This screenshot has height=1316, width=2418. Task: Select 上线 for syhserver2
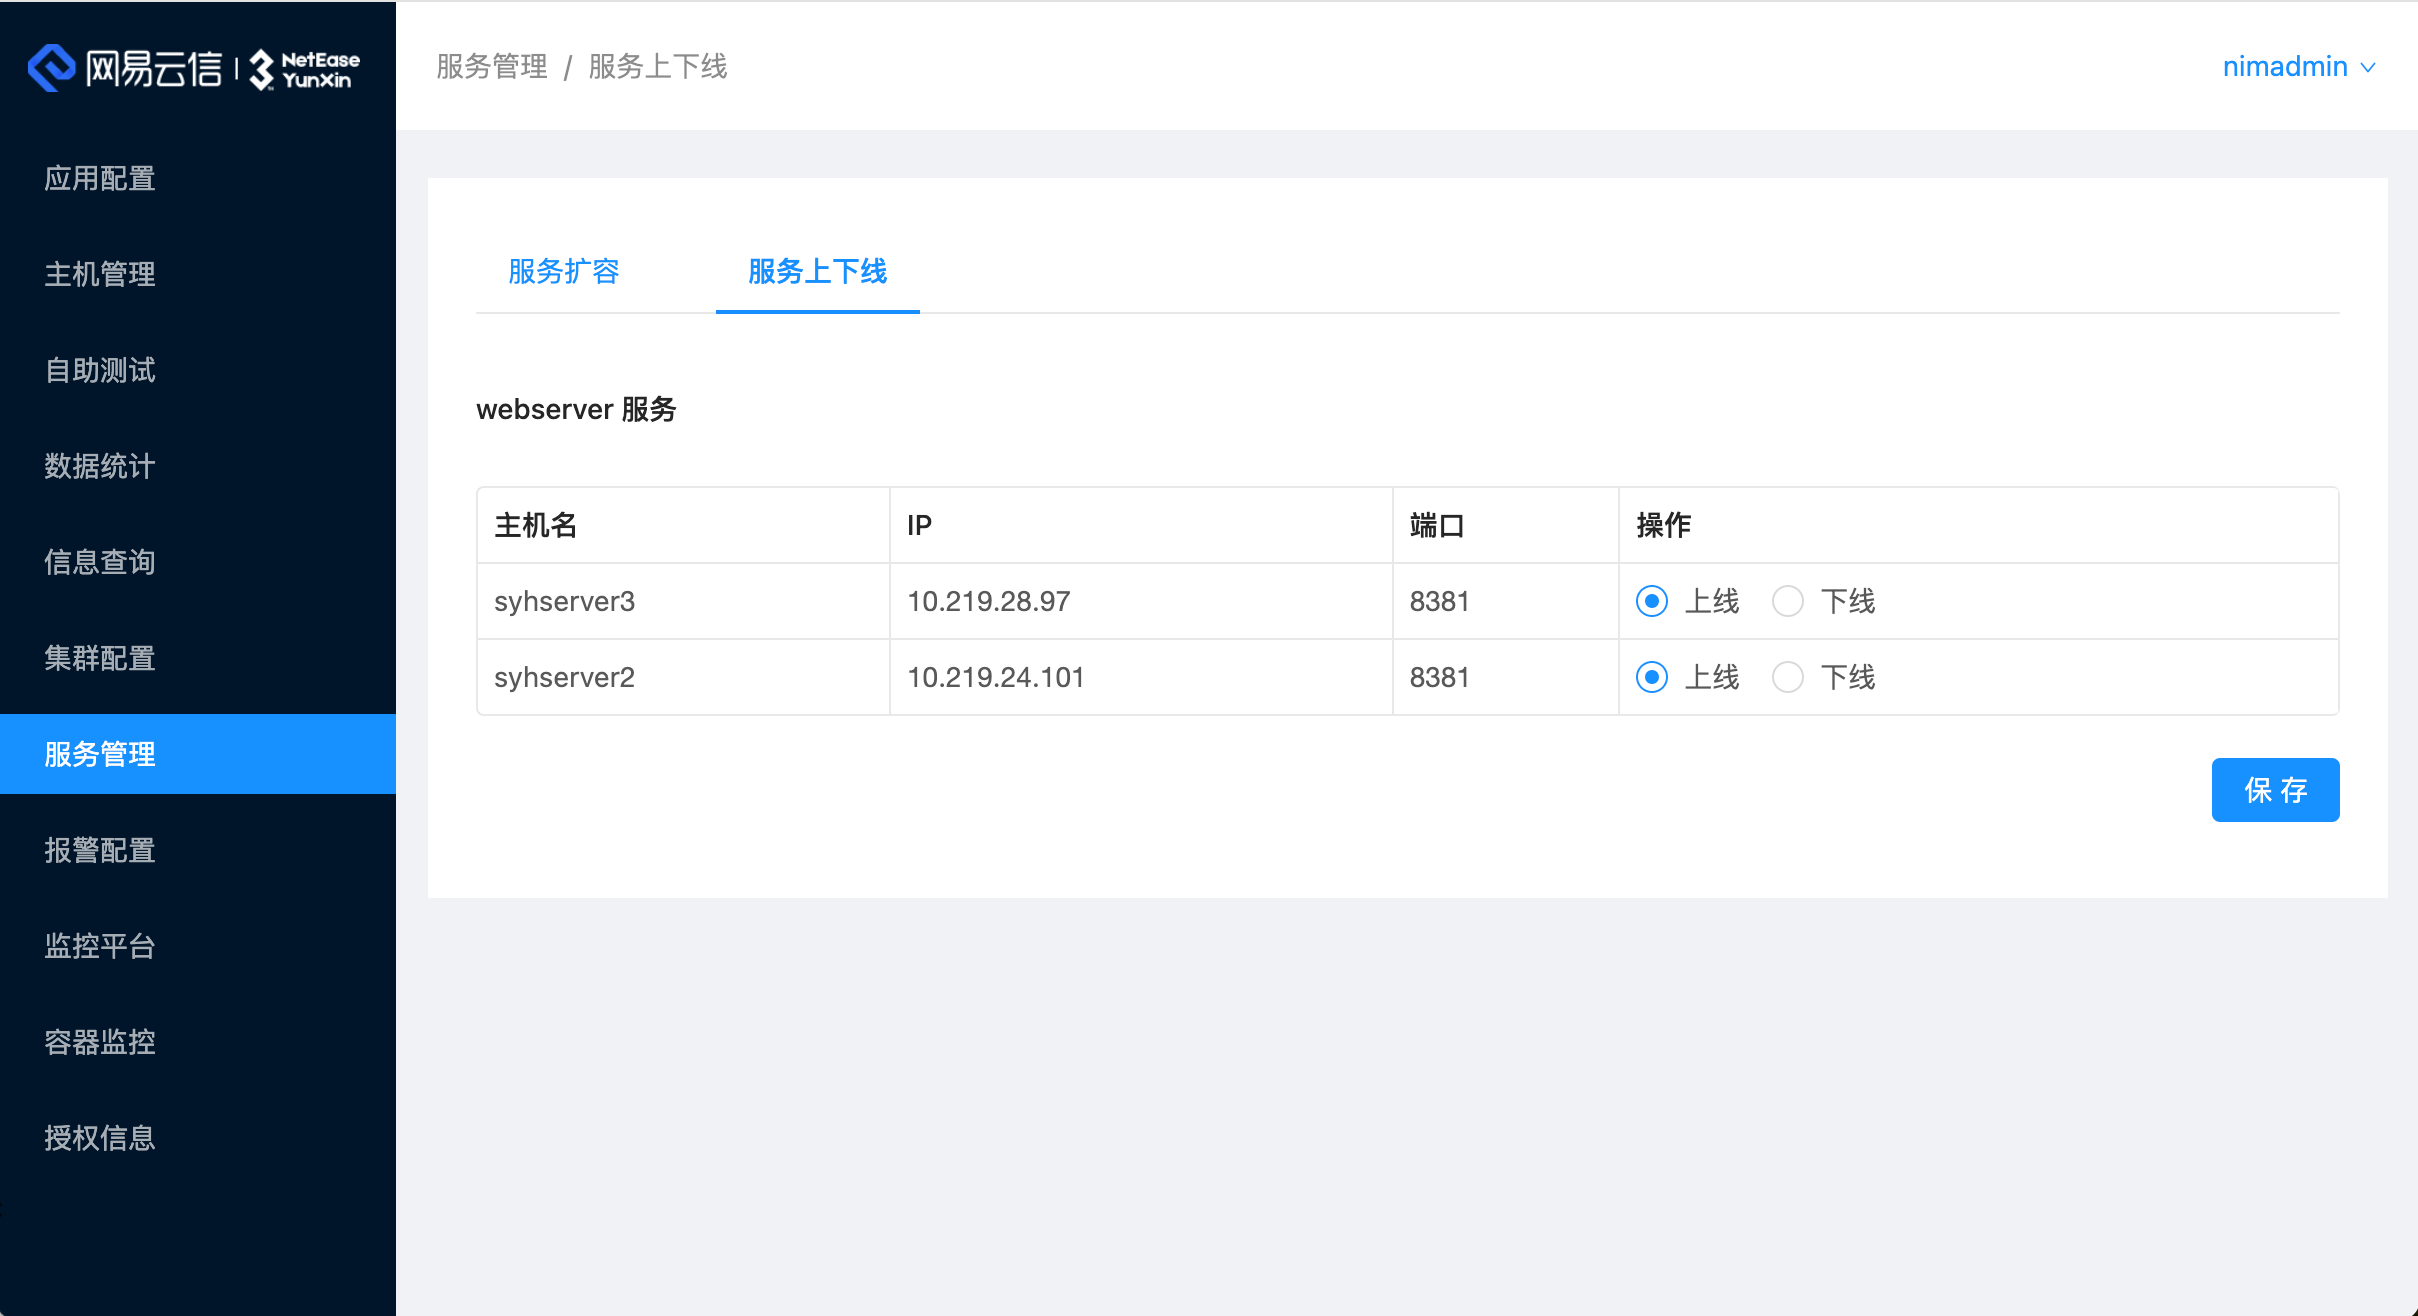1652,677
